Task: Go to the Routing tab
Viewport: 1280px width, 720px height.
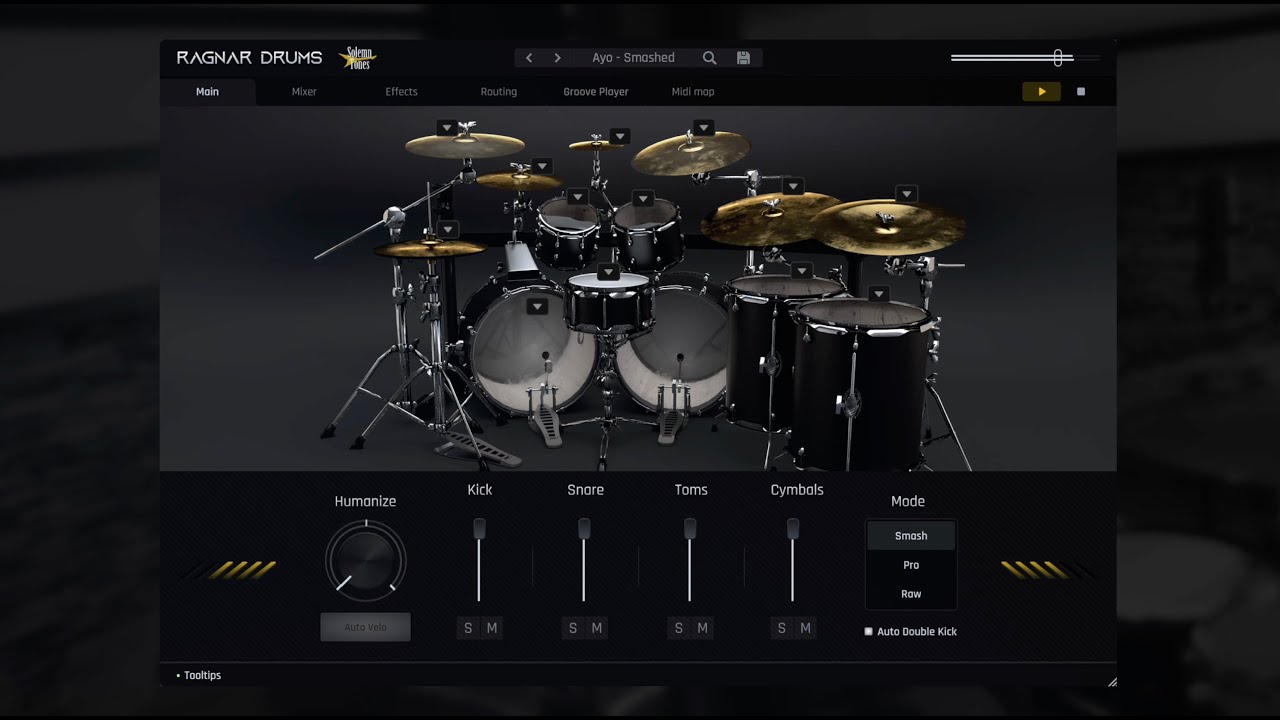Action: pyautogui.click(x=498, y=91)
